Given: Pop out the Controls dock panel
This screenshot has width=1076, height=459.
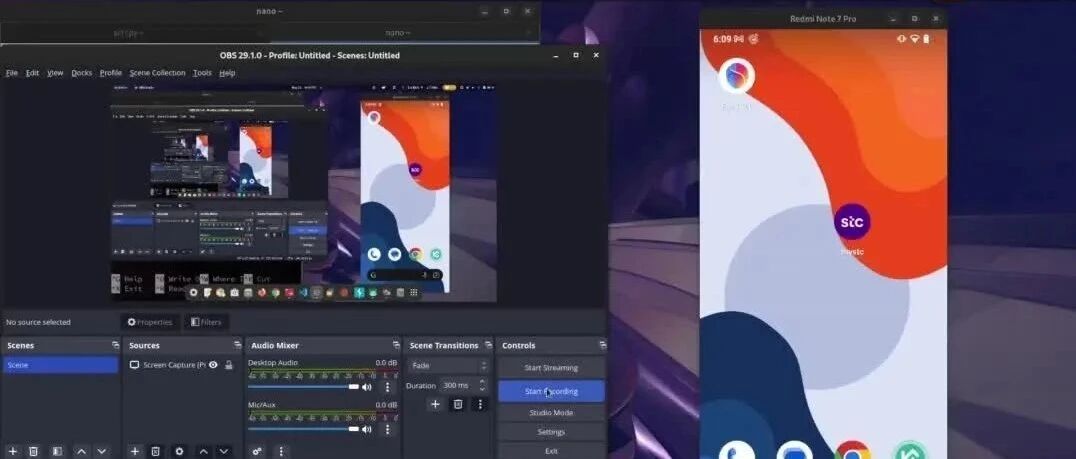Looking at the screenshot, I should pos(603,345).
